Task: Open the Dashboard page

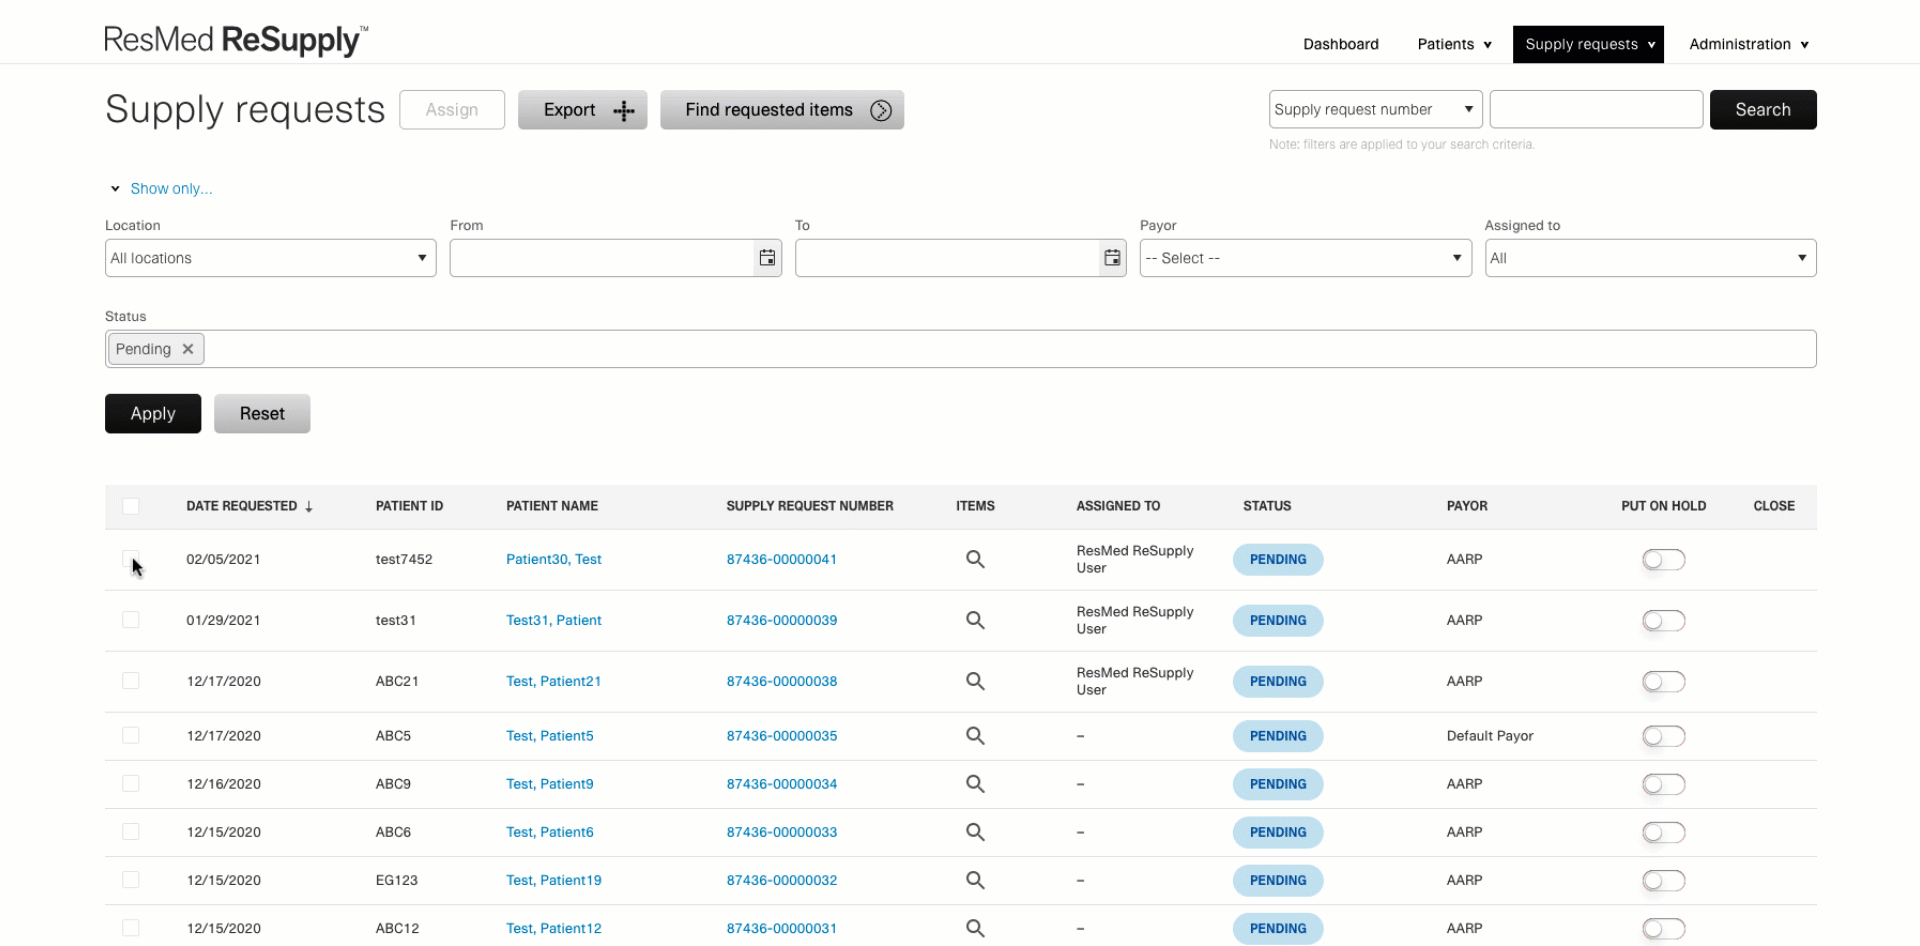Action: tap(1340, 44)
